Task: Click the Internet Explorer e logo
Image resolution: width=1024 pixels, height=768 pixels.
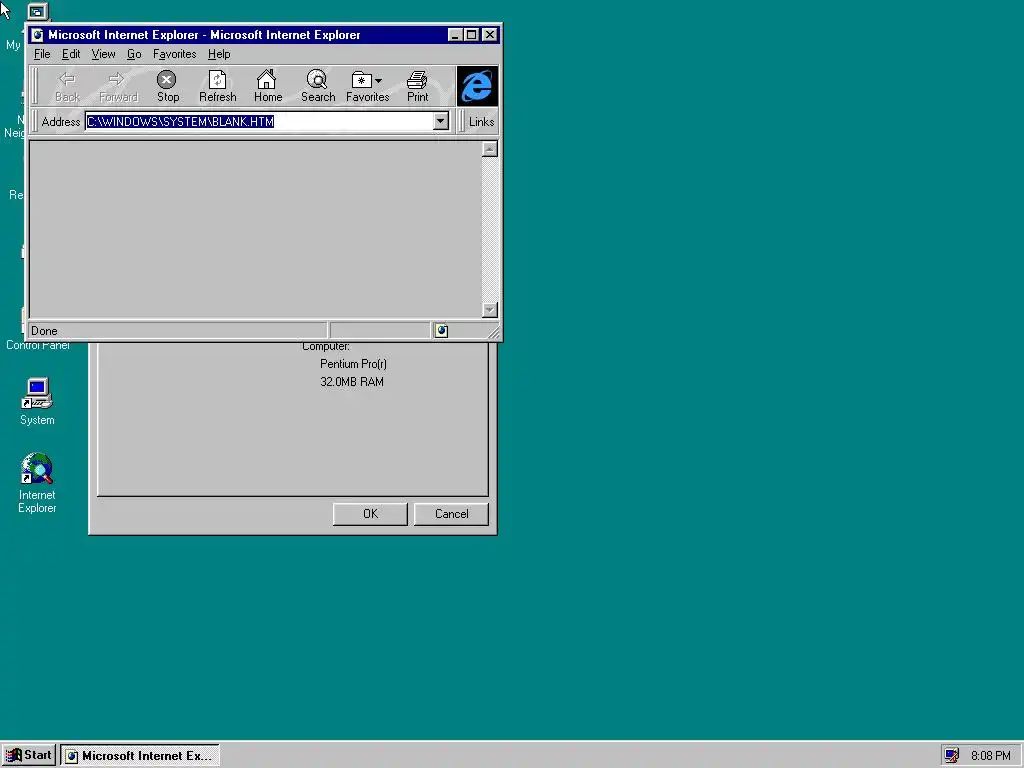Action: pyautogui.click(x=477, y=86)
